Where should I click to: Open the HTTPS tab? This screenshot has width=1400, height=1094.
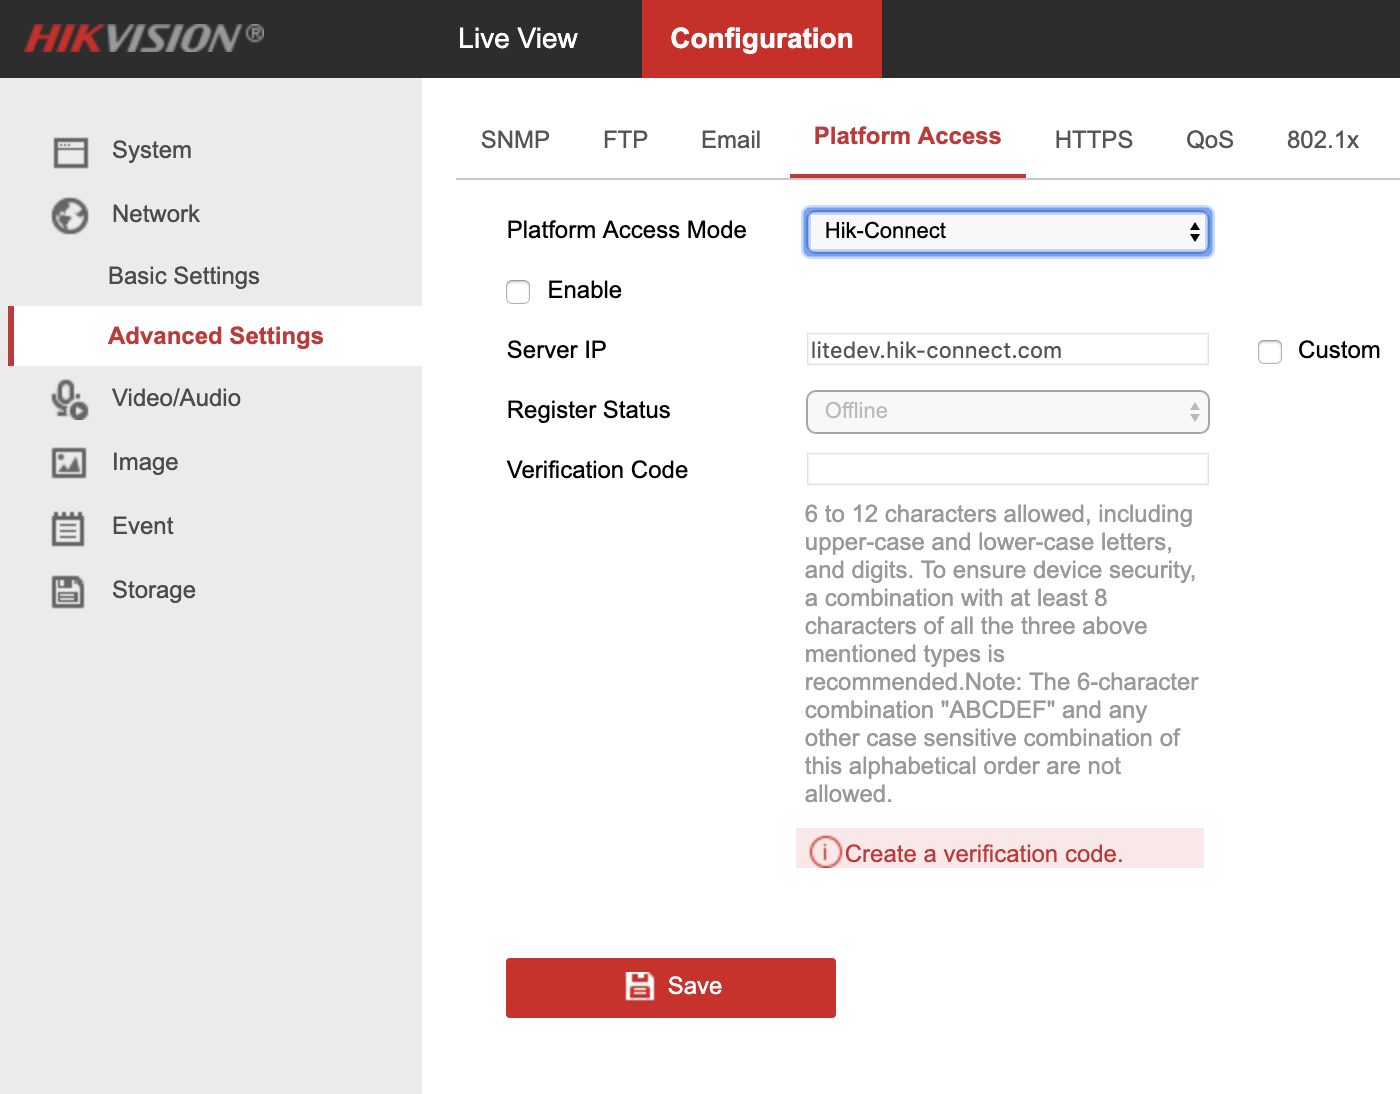point(1093,140)
